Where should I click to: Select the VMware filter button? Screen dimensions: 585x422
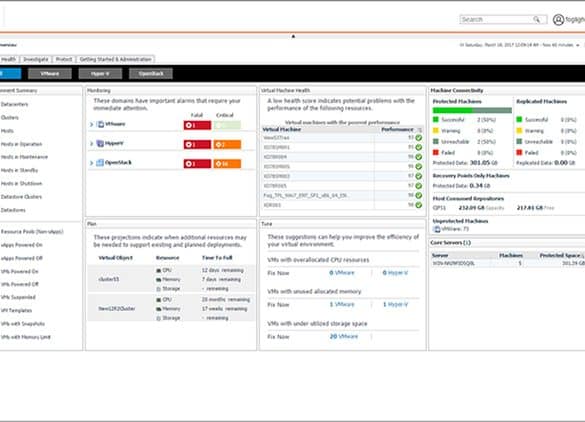tap(50, 74)
